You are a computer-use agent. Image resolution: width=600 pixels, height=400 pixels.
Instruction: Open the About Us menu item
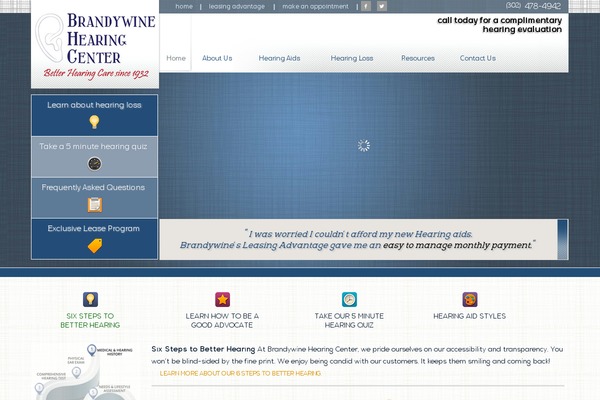click(217, 58)
